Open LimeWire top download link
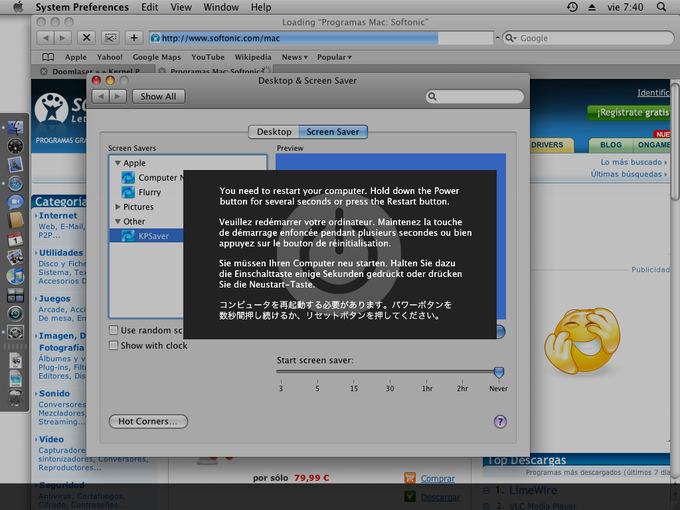The height and width of the screenshot is (510, 680). 533,490
